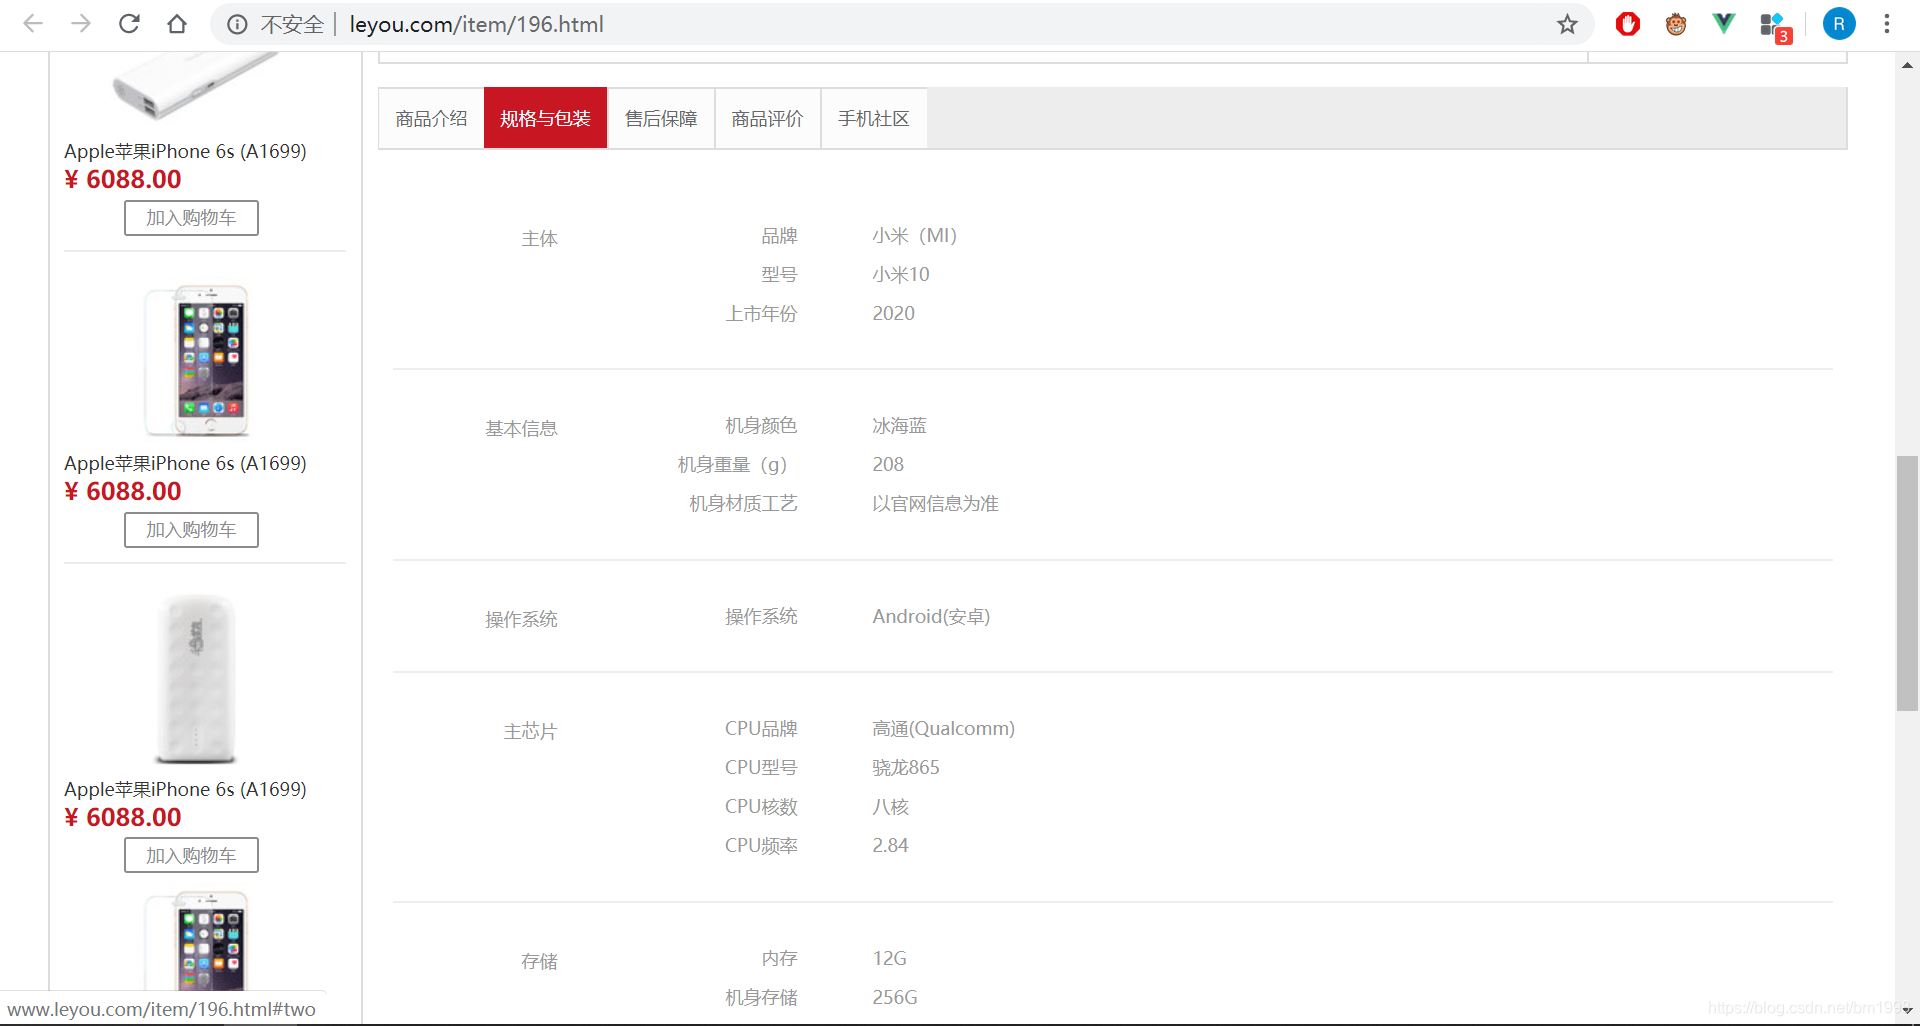
Task: Go forward in browser history
Action: click(x=81, y=24)
